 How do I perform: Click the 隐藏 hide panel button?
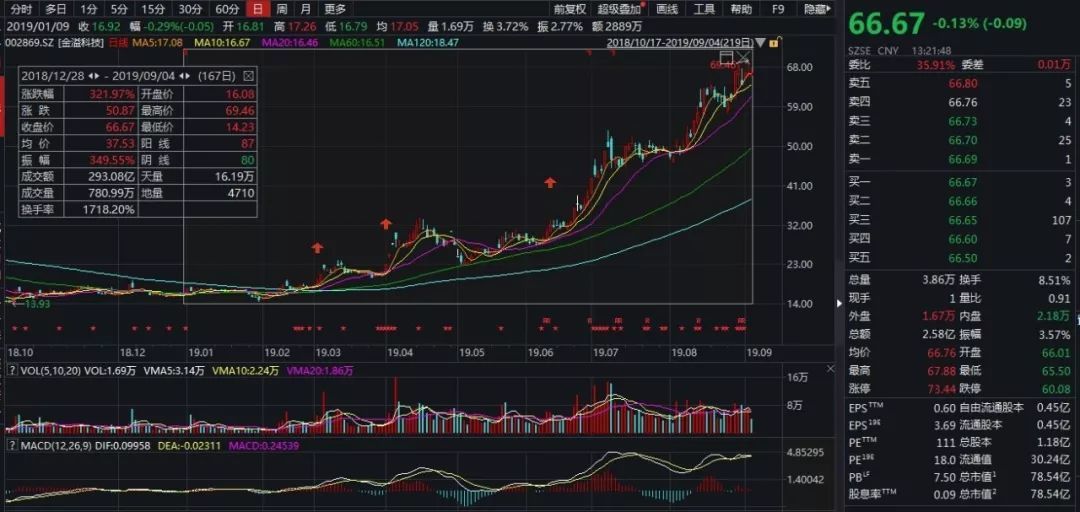tap(815, 9)
